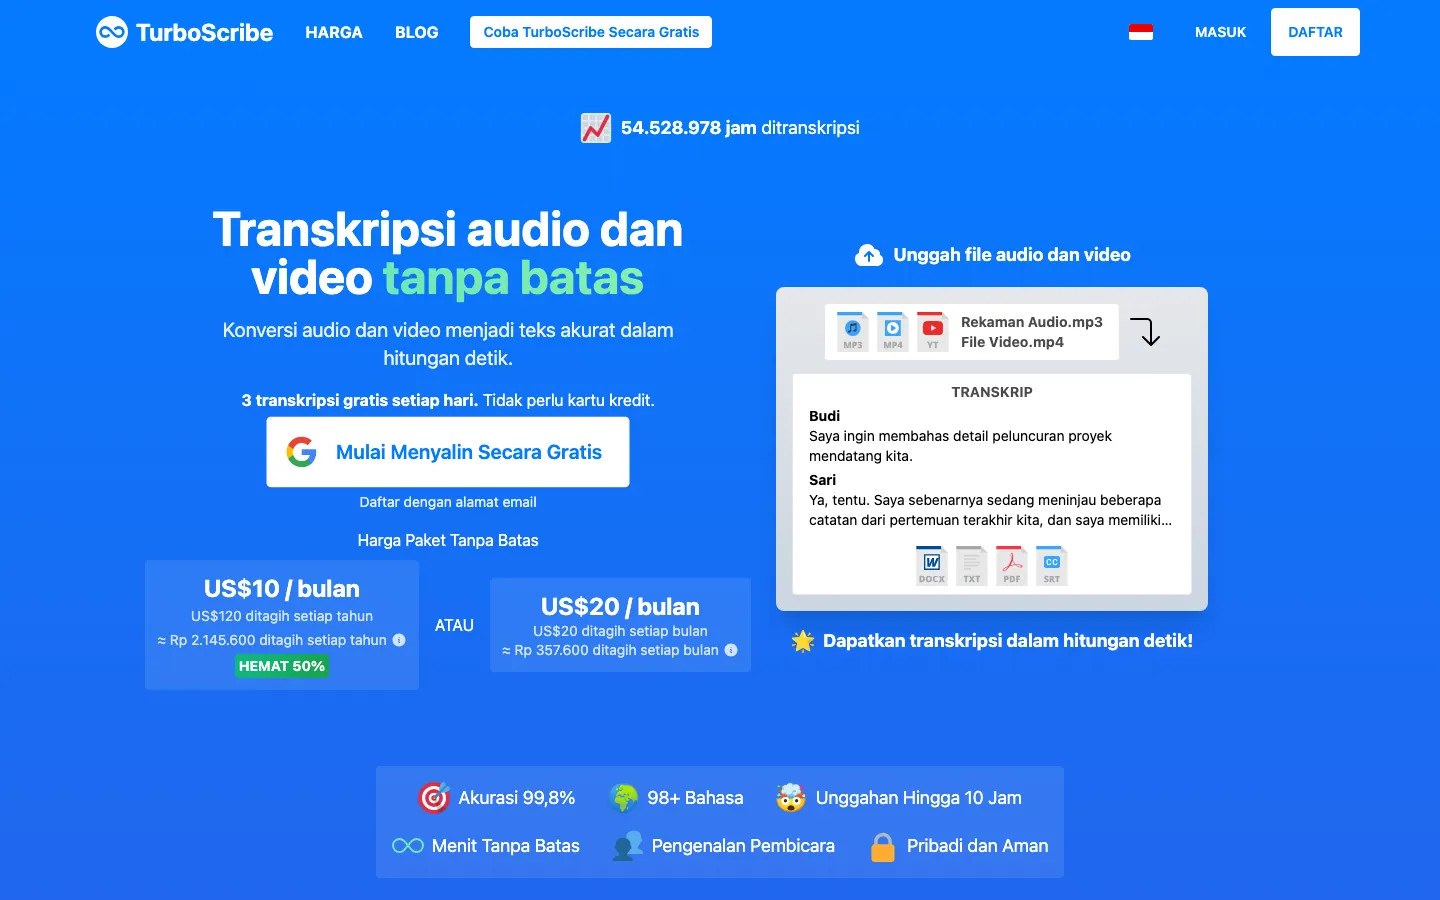The width and height of the screenshot is (1440, 900).
Task: Click info icon beside Rp 2.145.600
Action: click(x=399, y=640)
